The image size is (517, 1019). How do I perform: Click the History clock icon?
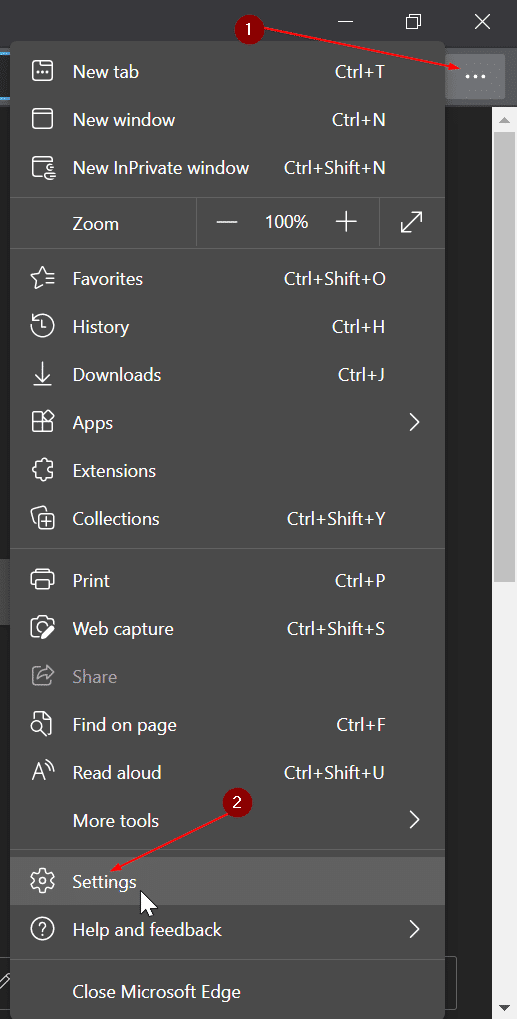tap(43, 326)
